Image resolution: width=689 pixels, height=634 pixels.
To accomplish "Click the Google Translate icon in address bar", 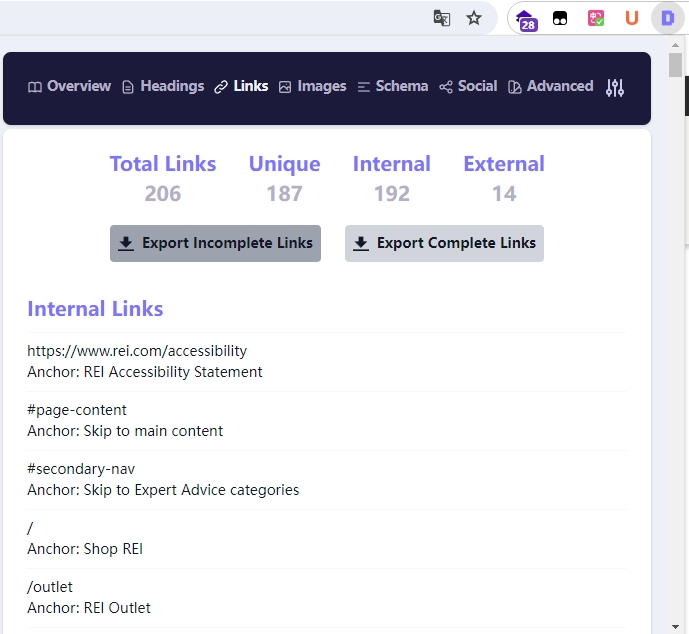I will coord(442,18).
